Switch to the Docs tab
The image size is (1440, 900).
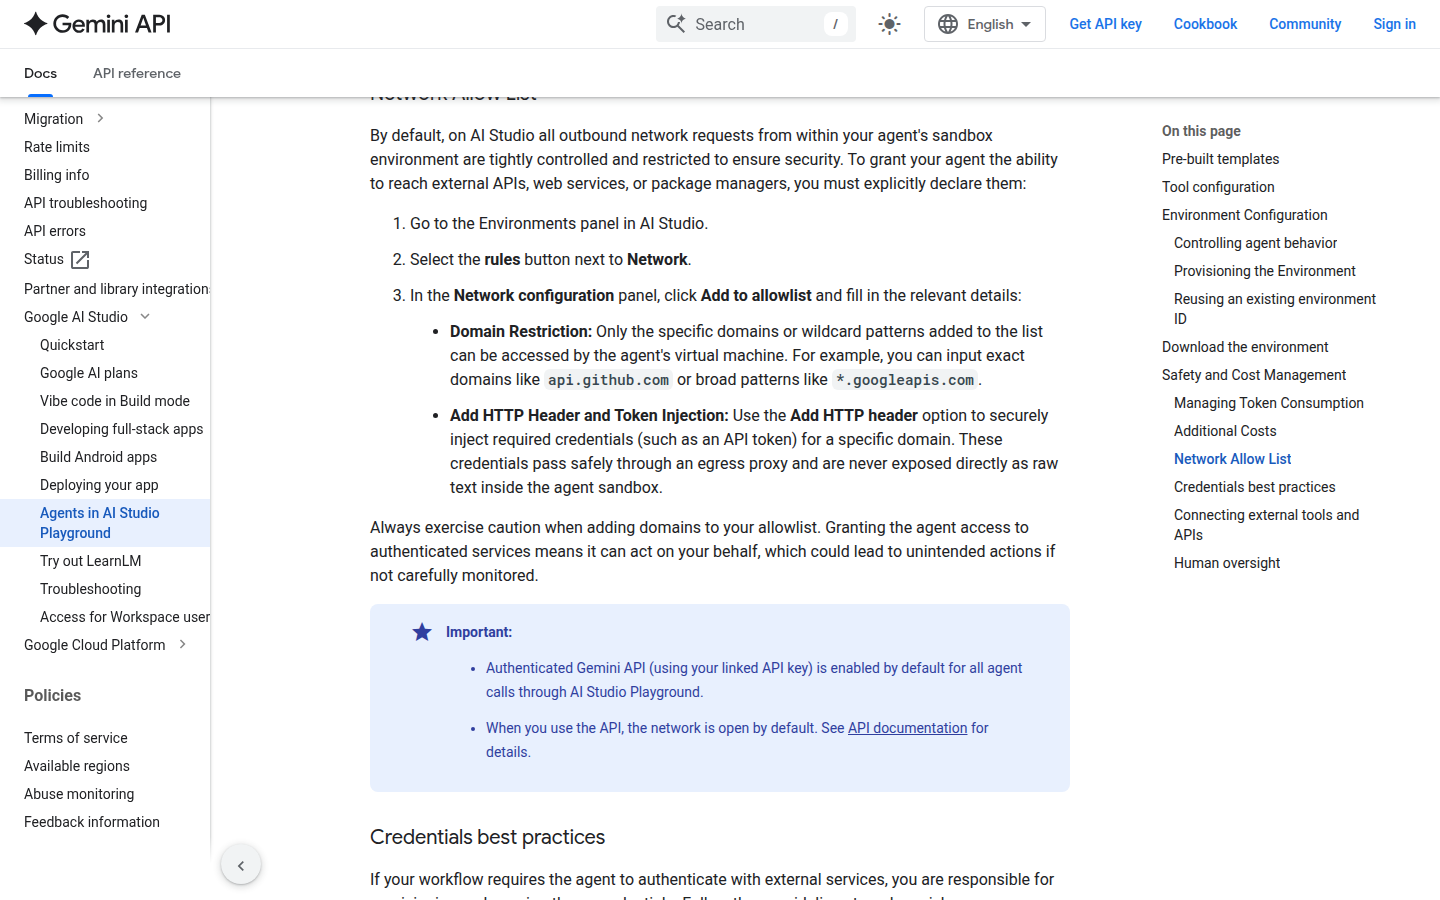(40, 73)
